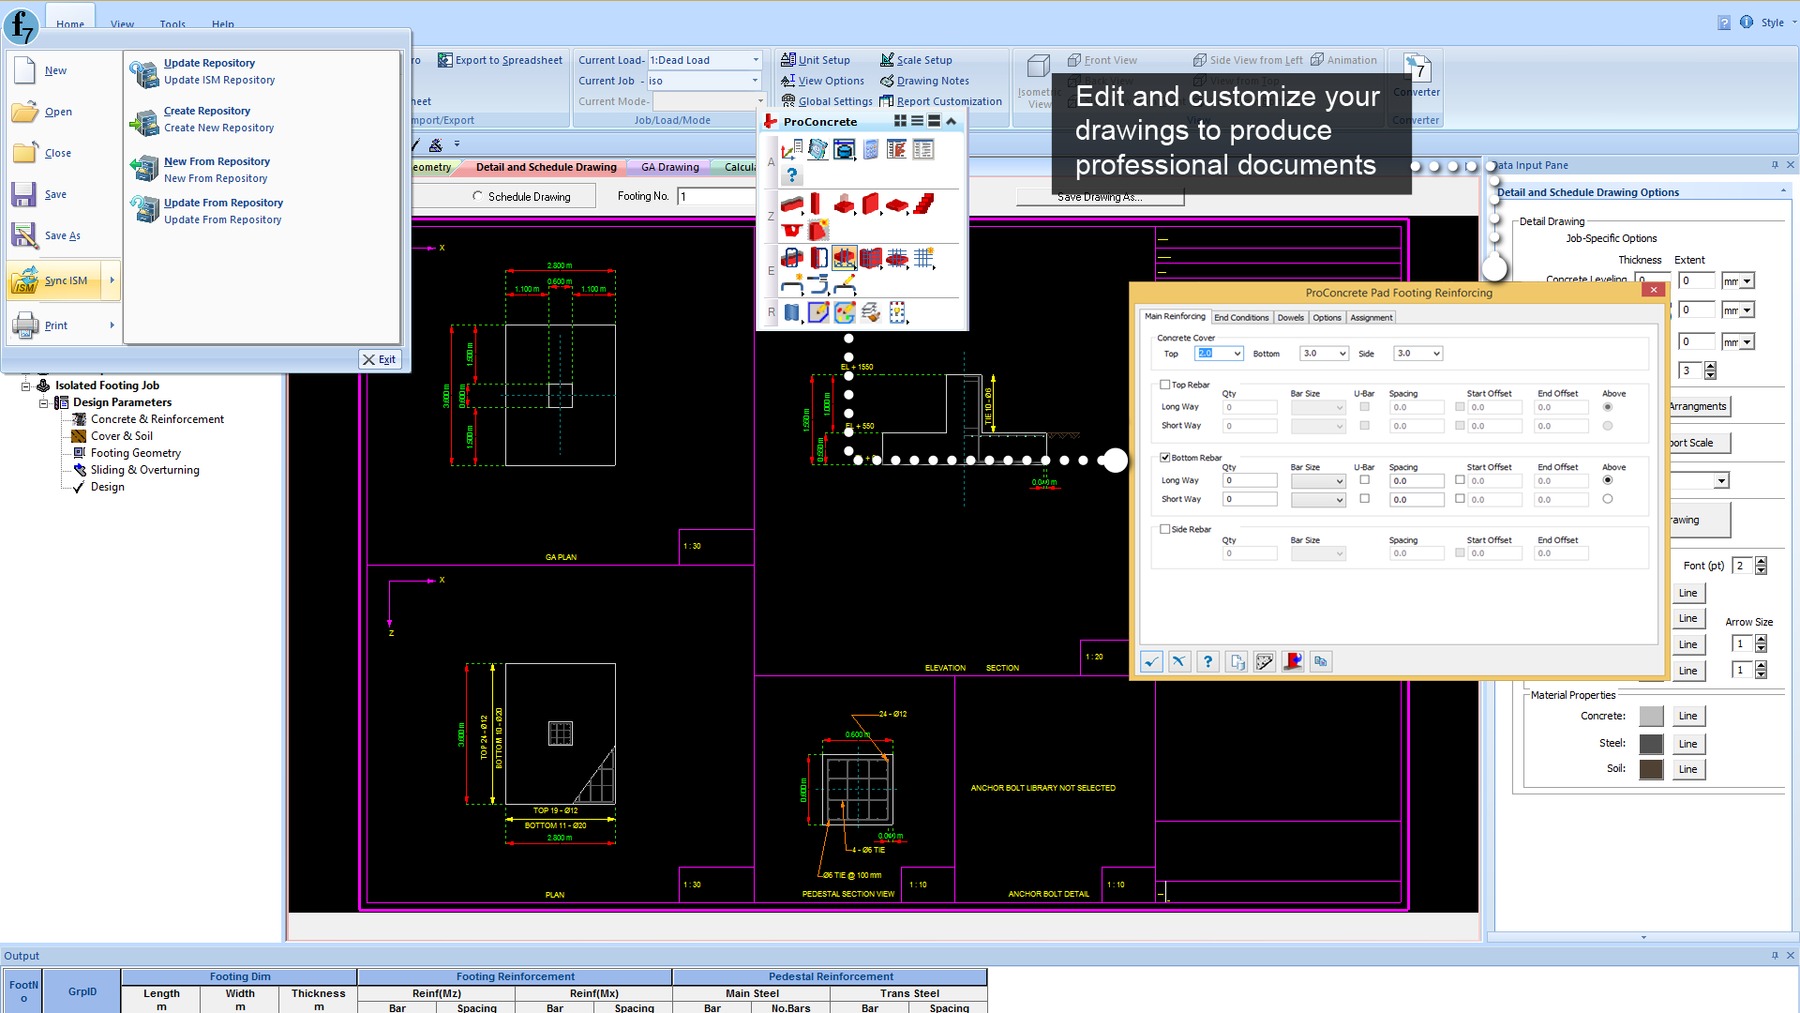Tick Bottom Rebar Long Way Start Offset checkbox
The width and height of the screenshot is (1800, 1013).
click(x=1460, y=480)
